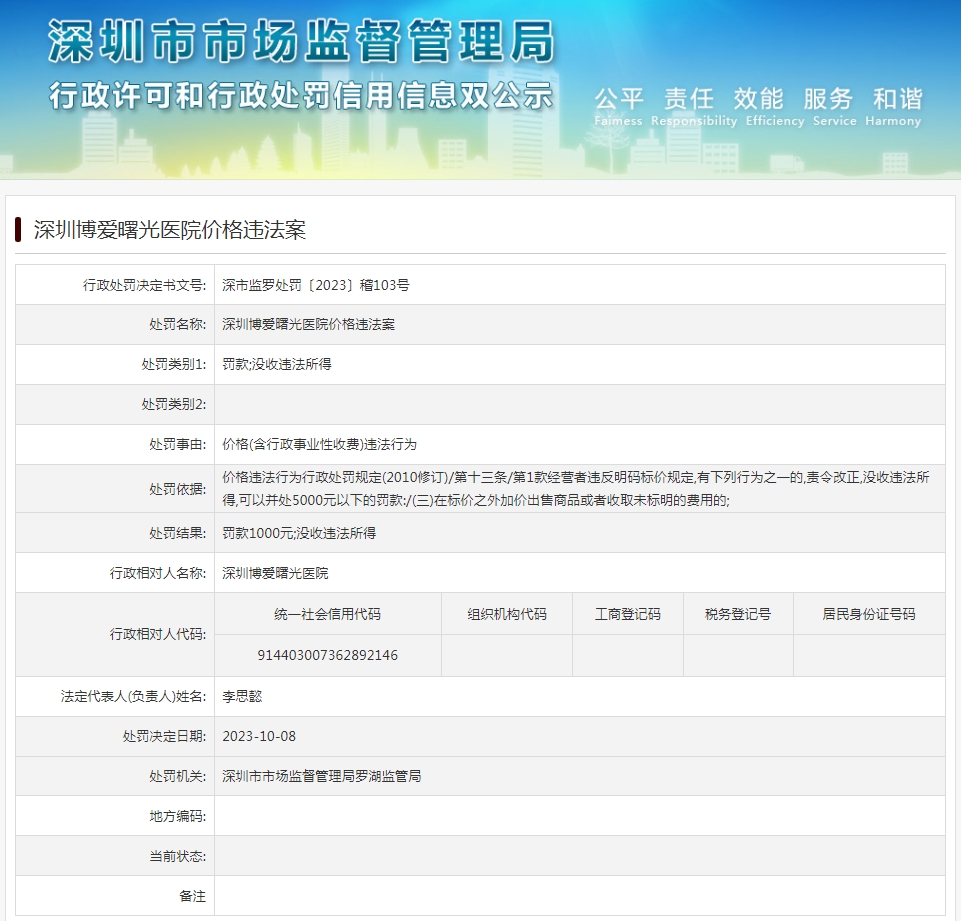Select the text 价格(含行政事业性收费)违法行为
961x921 pixels.
coord(319,444)
